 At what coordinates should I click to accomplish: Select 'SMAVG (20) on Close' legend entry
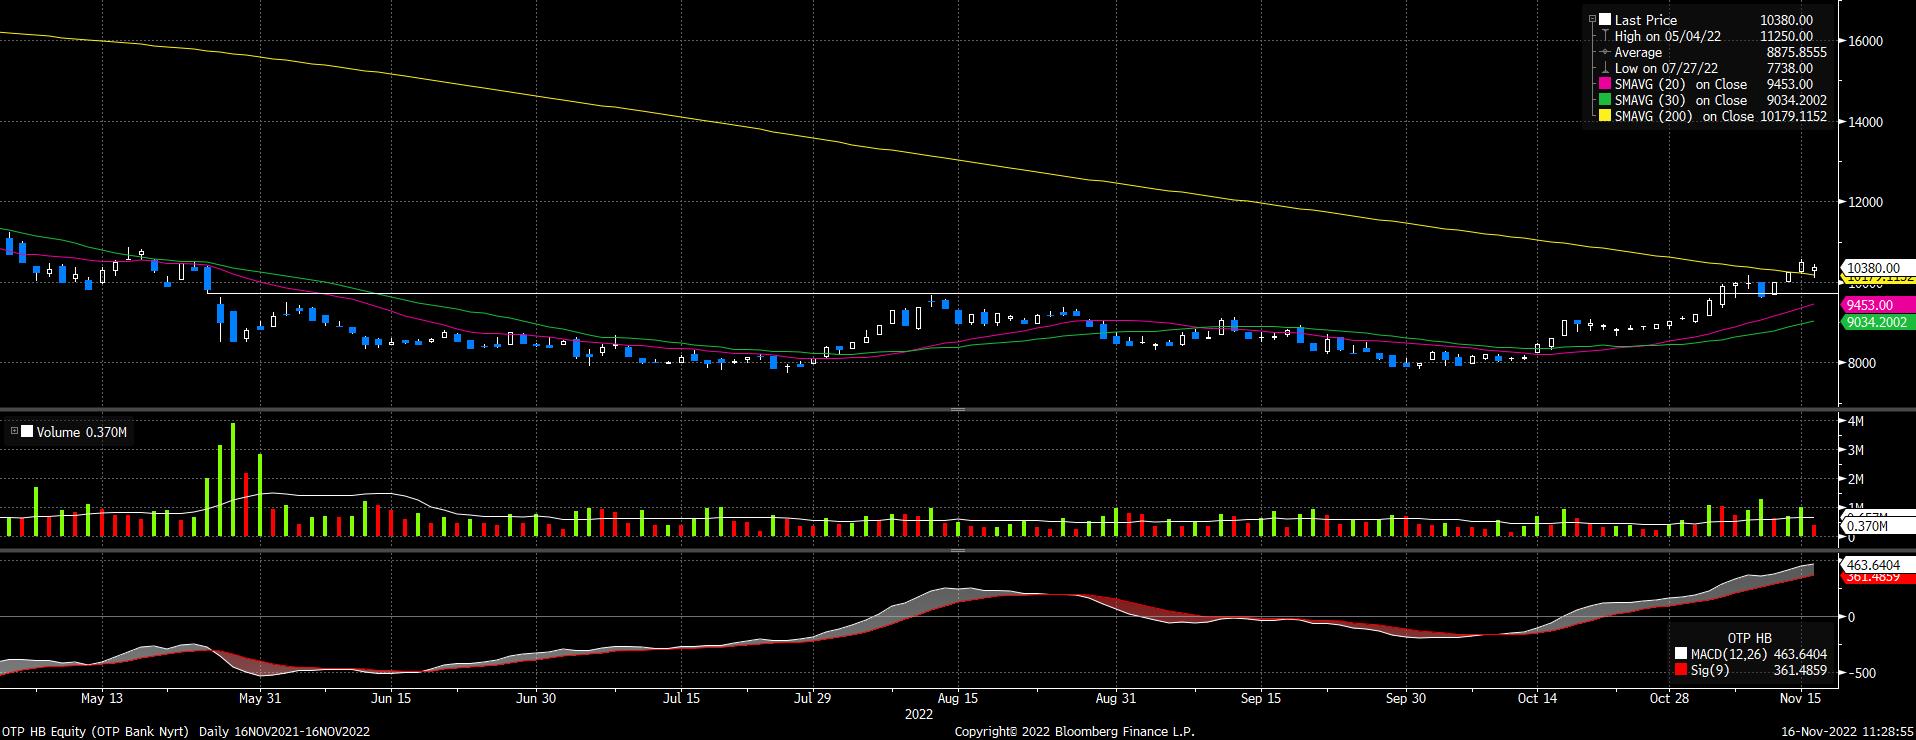click(1681, 84)
